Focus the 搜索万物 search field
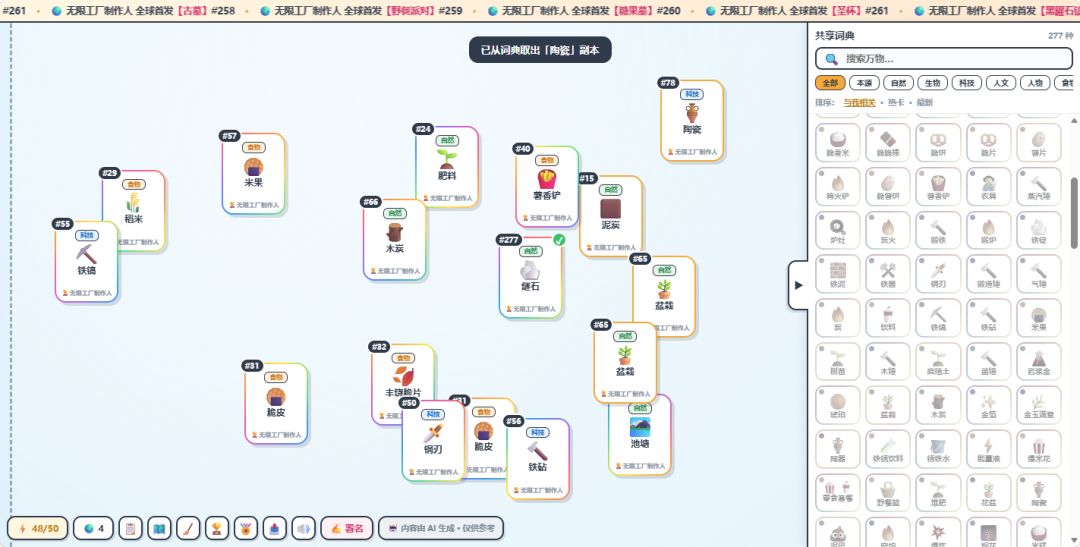 coord(944,59)
